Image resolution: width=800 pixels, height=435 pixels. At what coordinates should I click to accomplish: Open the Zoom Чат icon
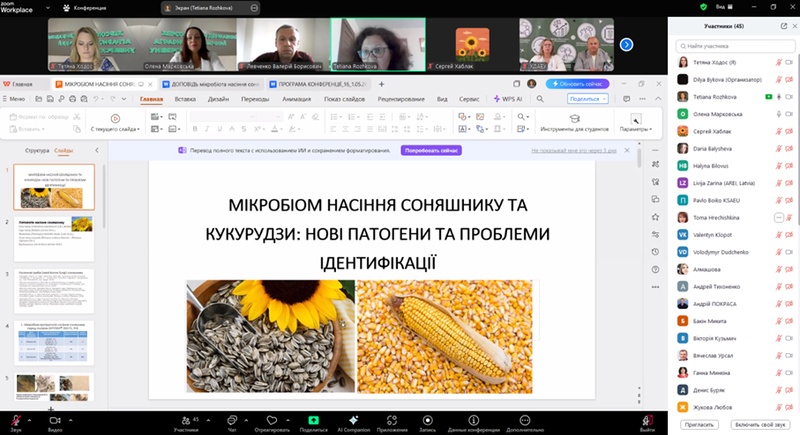pyautogui.click(x=232, y=420)
